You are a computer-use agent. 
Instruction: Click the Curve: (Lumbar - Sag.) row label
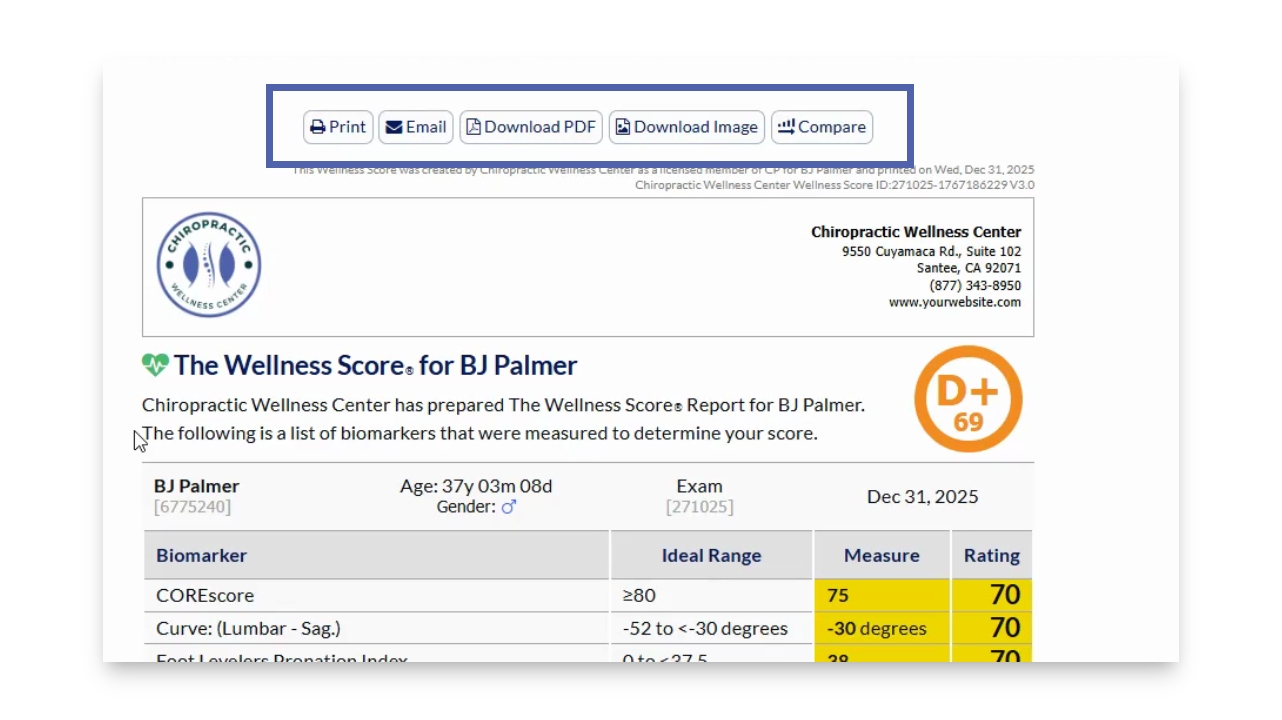click(248, 628)
